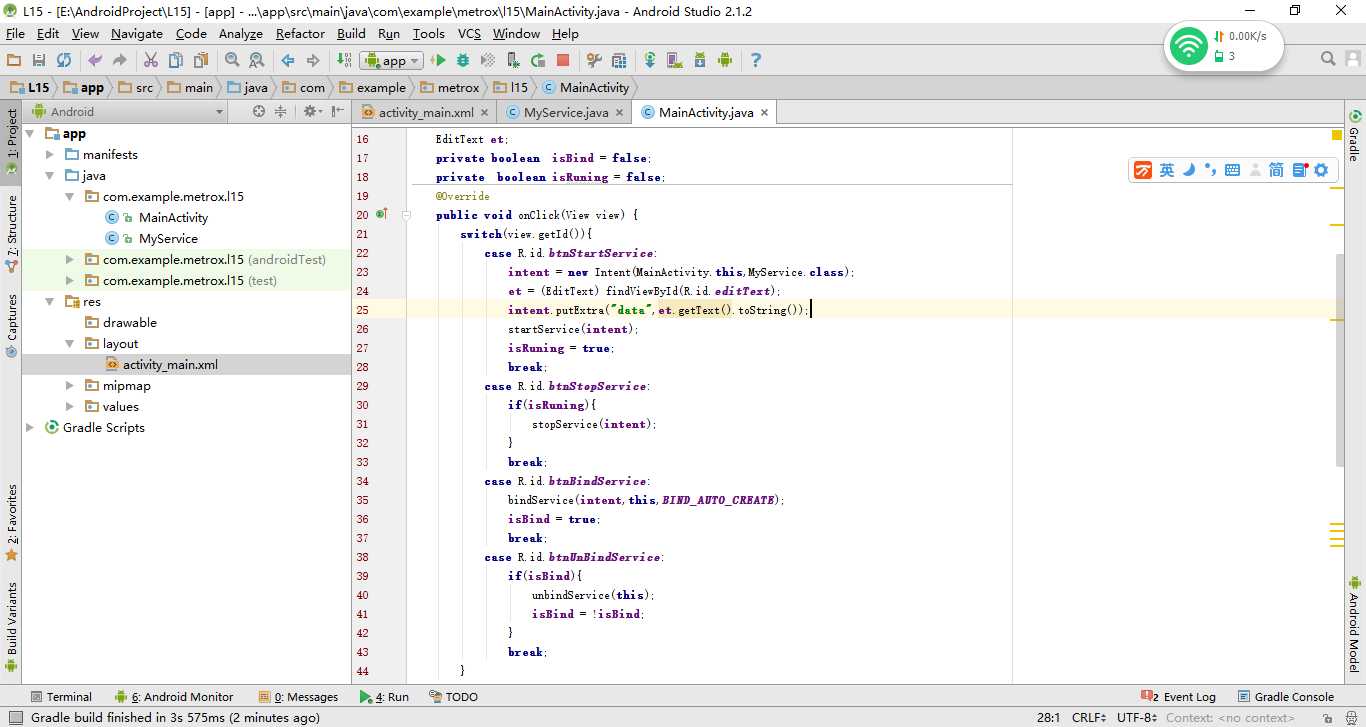Click the Paste toolbar icon

pos(200,60)
